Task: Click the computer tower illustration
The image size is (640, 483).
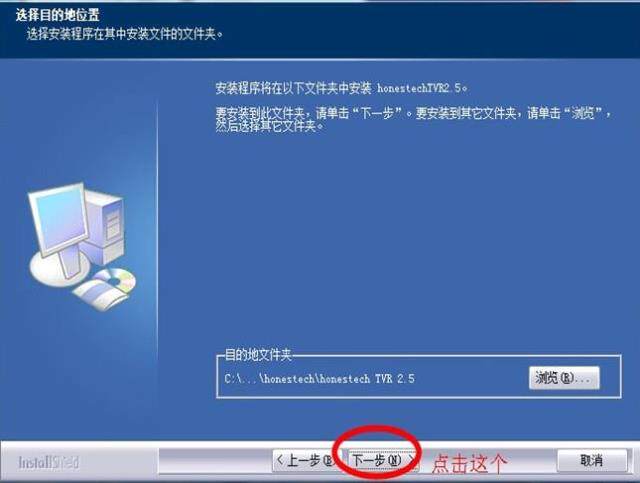Action: tap(104, 229)
